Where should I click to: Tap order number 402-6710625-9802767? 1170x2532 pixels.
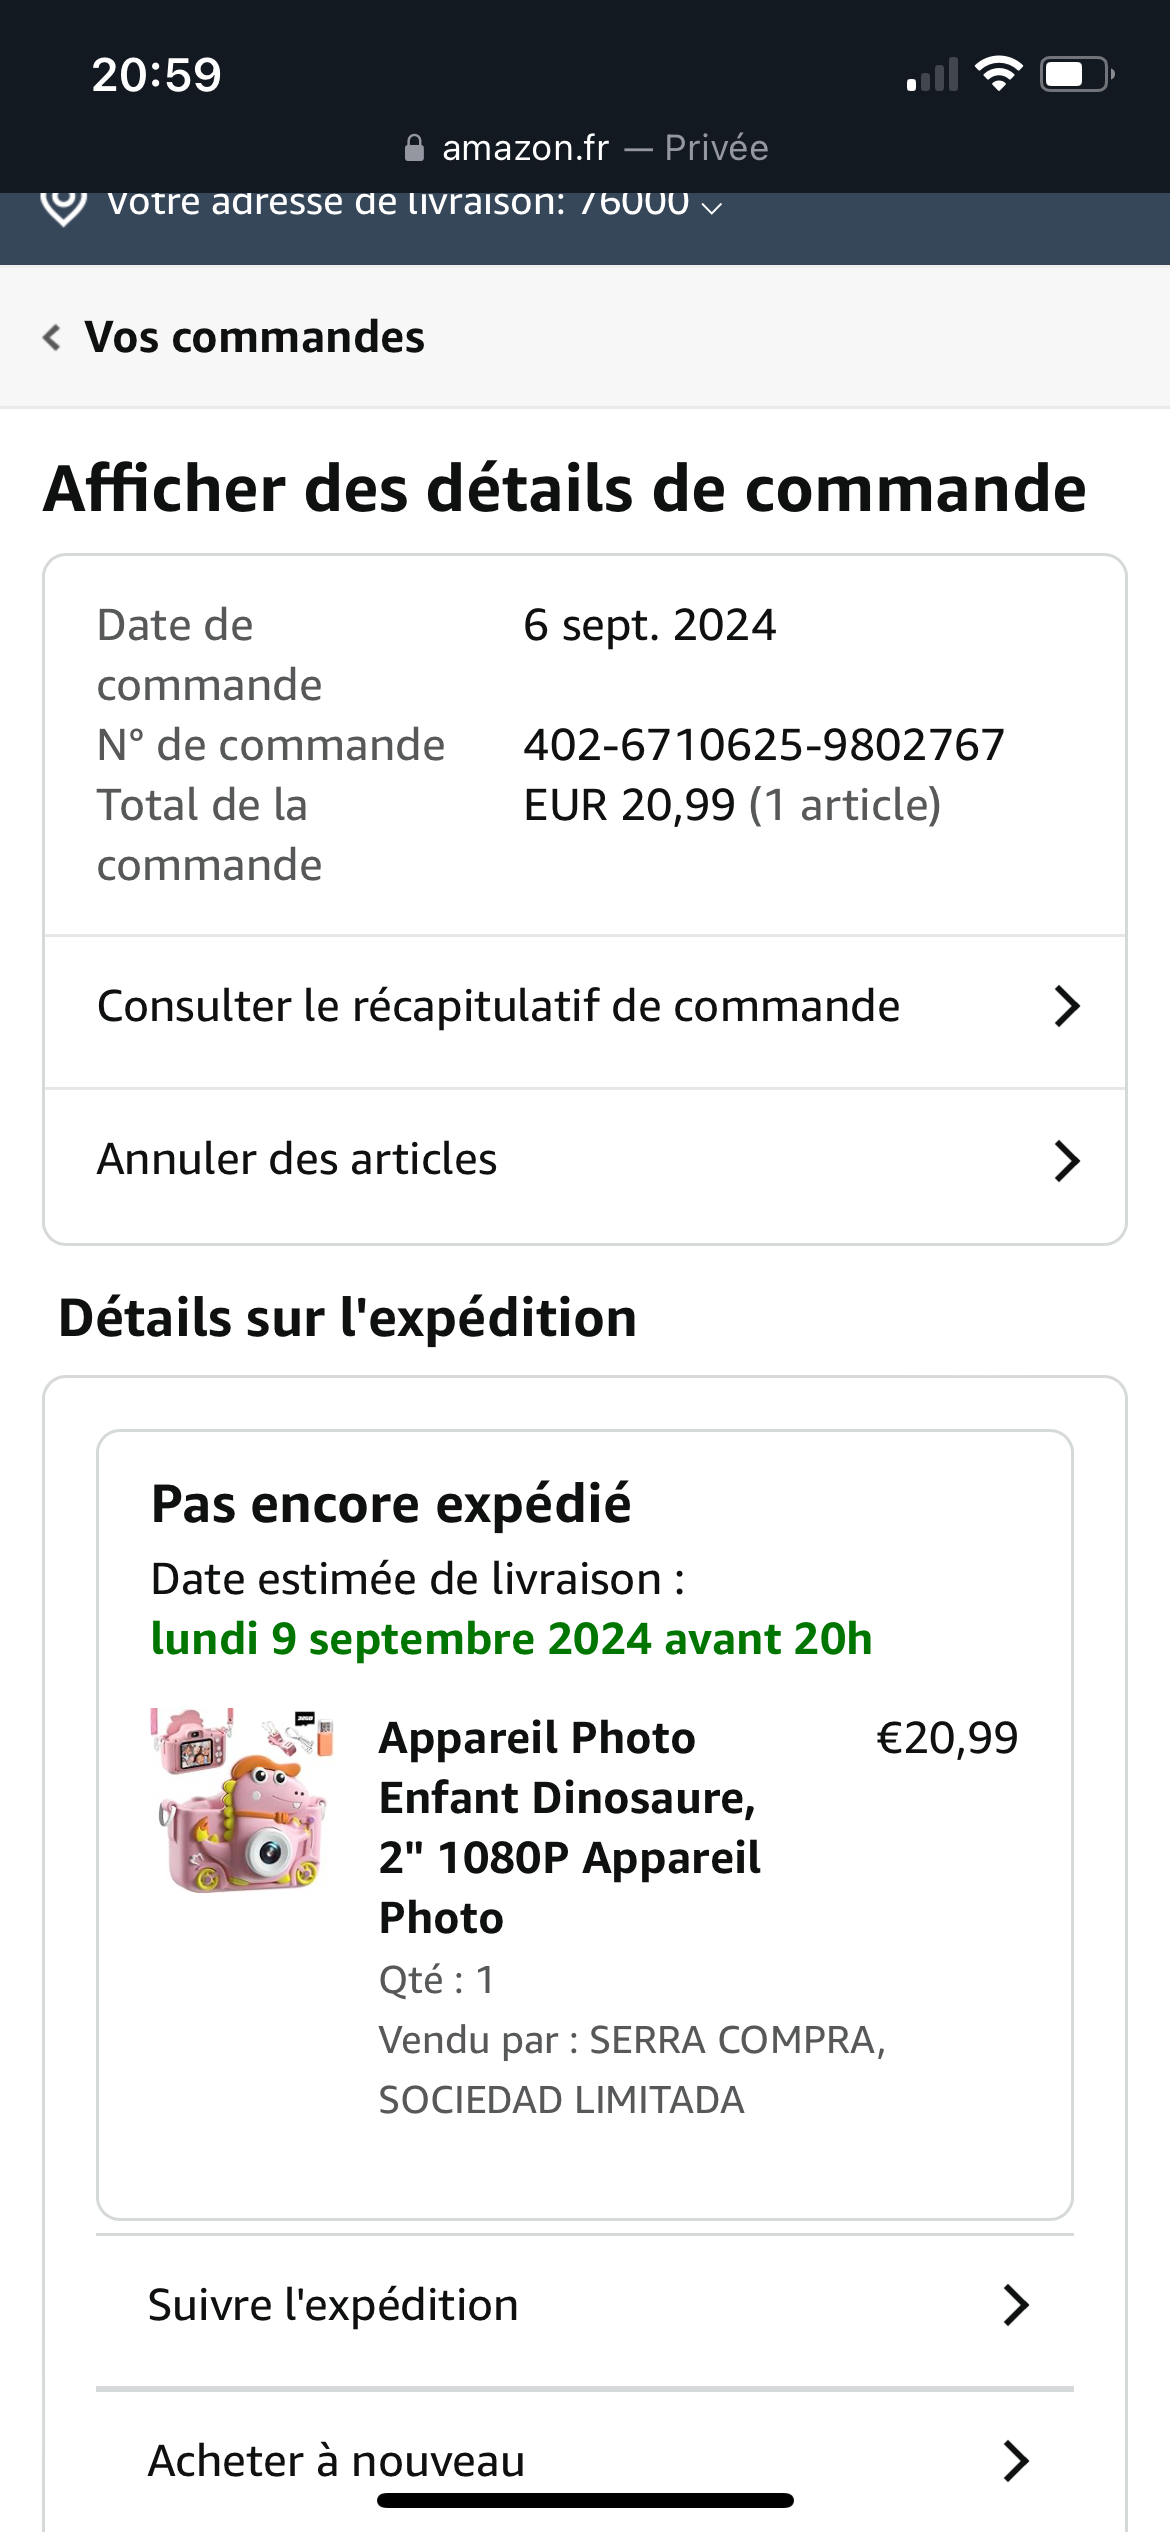tap(764, 745)
